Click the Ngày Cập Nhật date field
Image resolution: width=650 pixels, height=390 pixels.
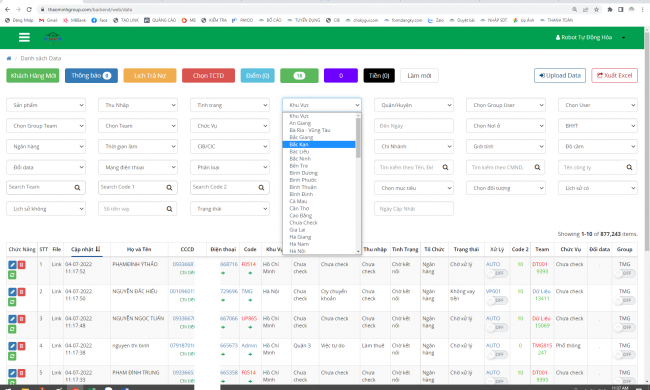click(x=414, y=209)
